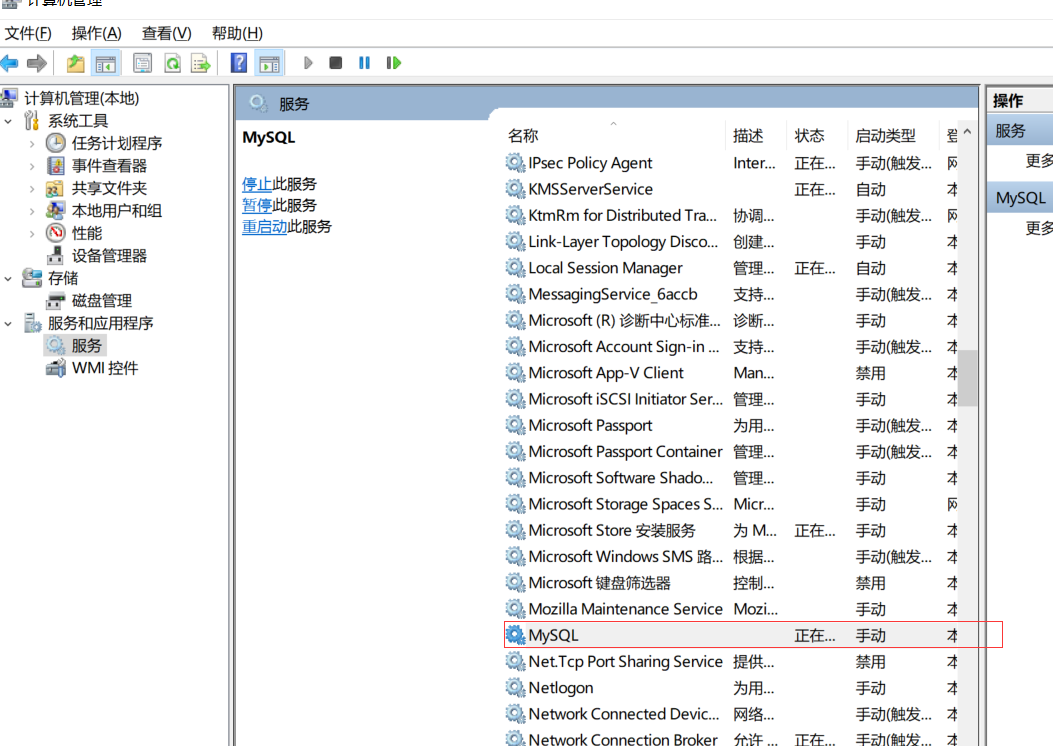Stop the service using the black square icon
The image size is (1053, 746).
tap(336, 62)
